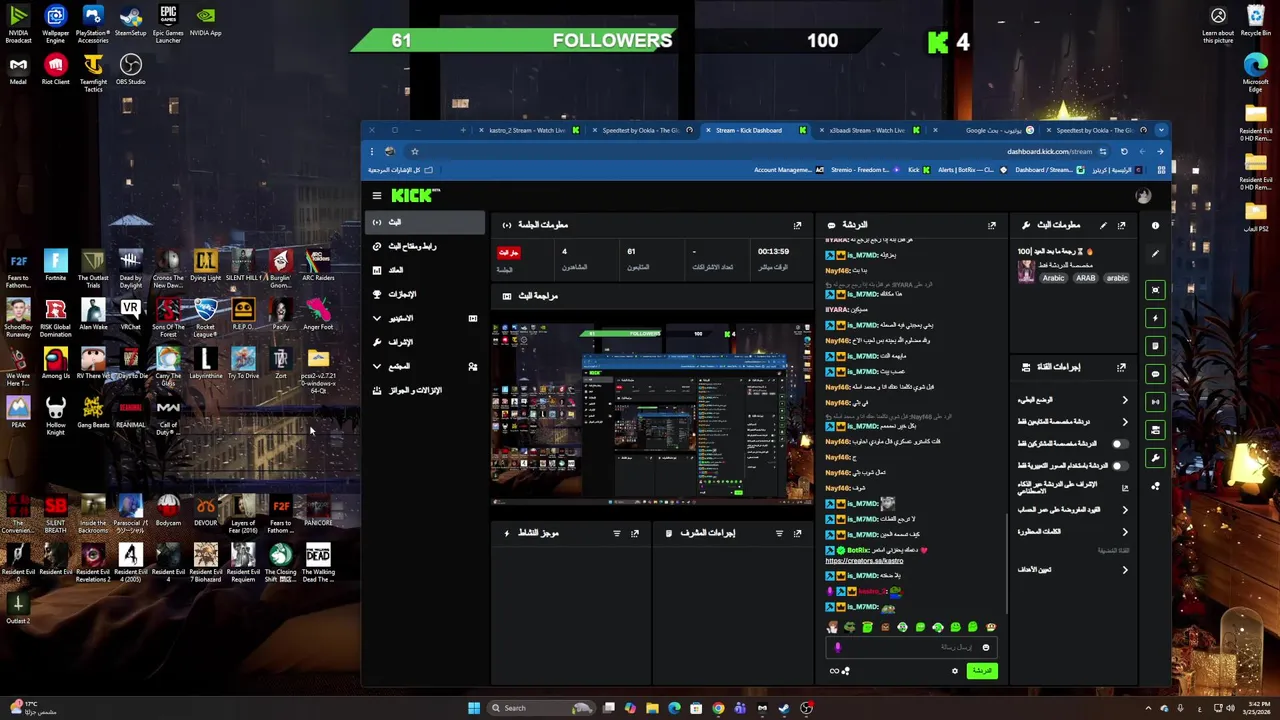Pop out the stream info panel
The width and height of the screenshot is (1280, 720).
1121,225
